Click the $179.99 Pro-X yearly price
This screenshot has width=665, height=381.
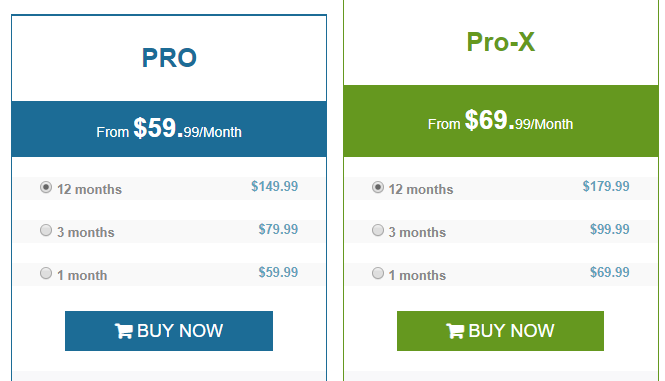(606, 186)
